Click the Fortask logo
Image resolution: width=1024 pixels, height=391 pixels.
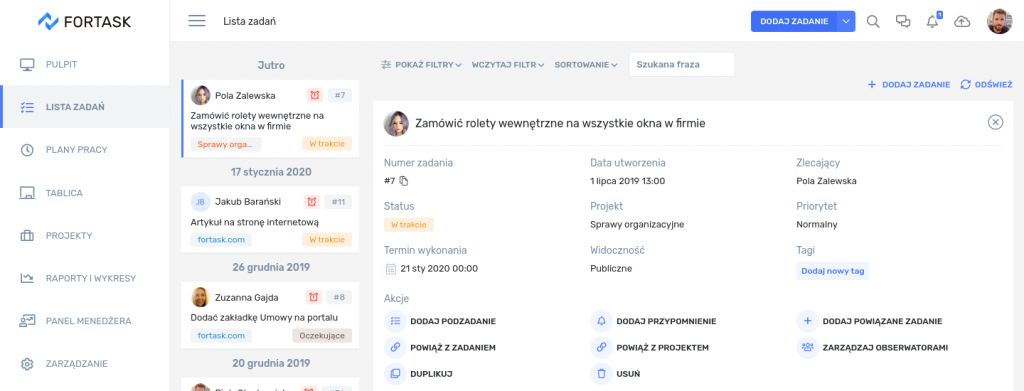click(x=84, y=21)
